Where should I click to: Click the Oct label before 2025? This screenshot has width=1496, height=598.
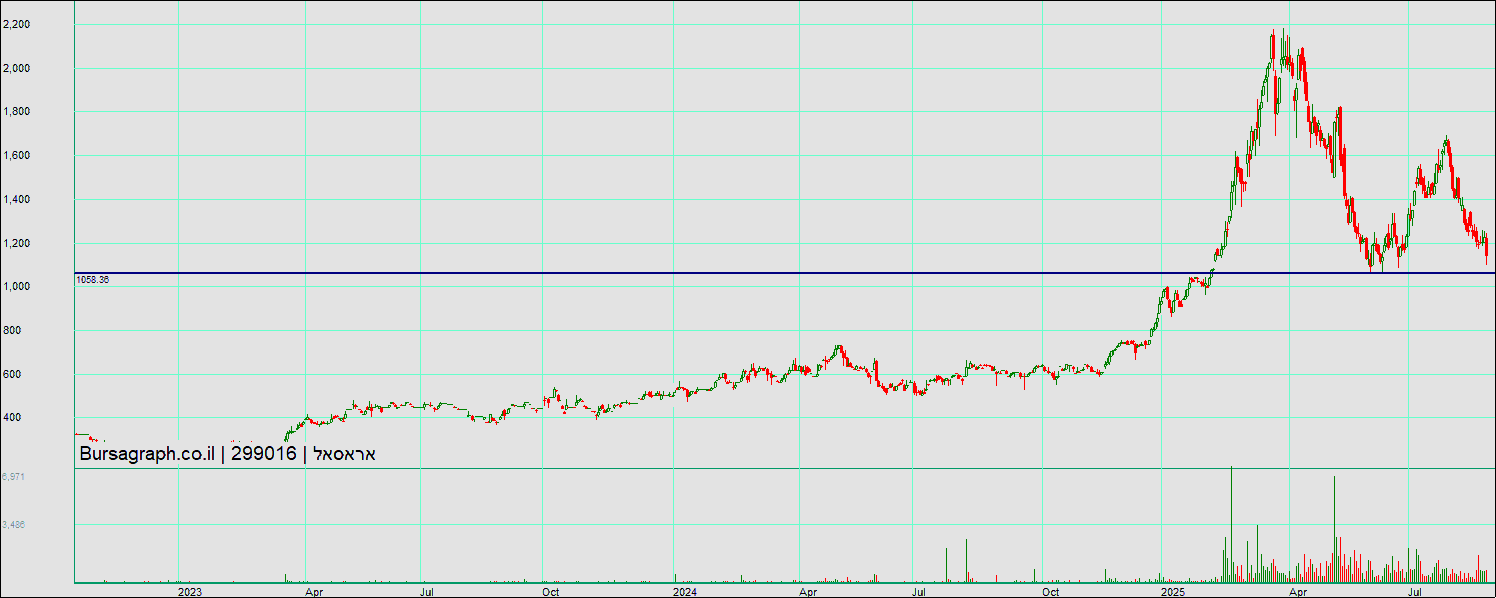click(x=1050, y=592)
